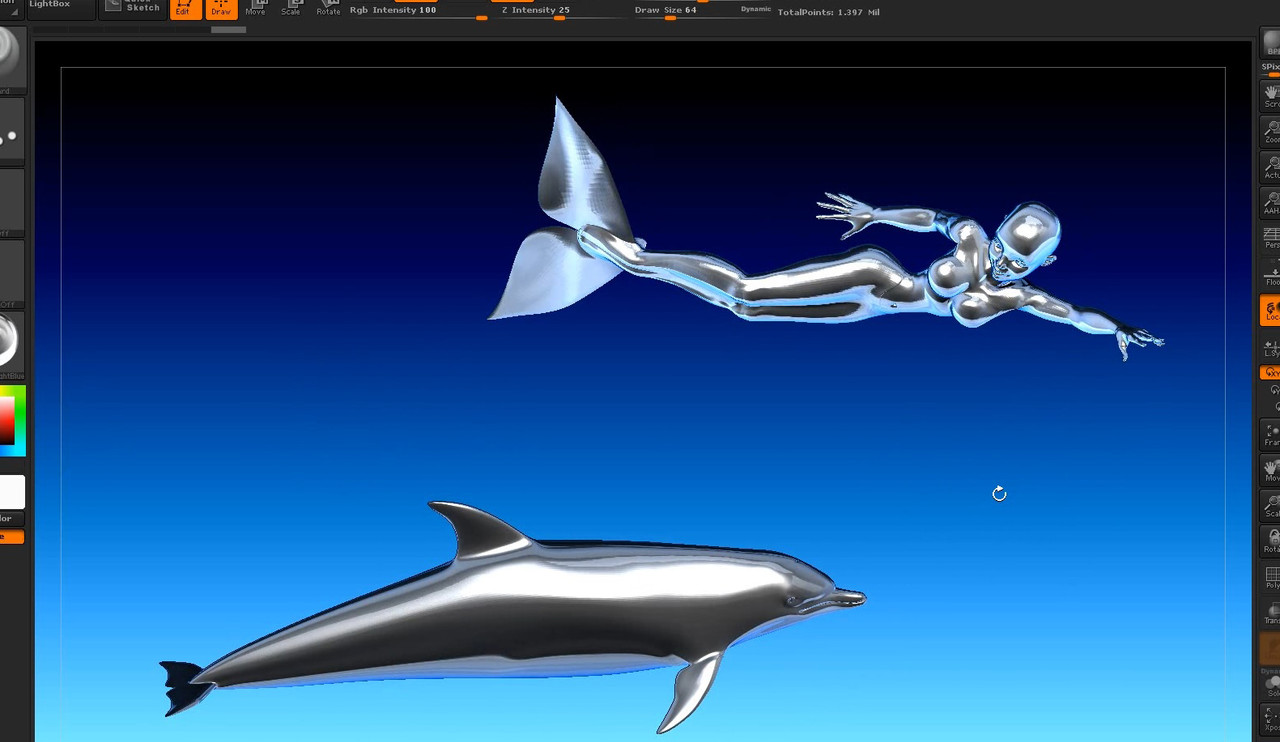Select the right-shelf Scale view icon
This screenshot has width=1280, height=742.
tap(1270, 506)
